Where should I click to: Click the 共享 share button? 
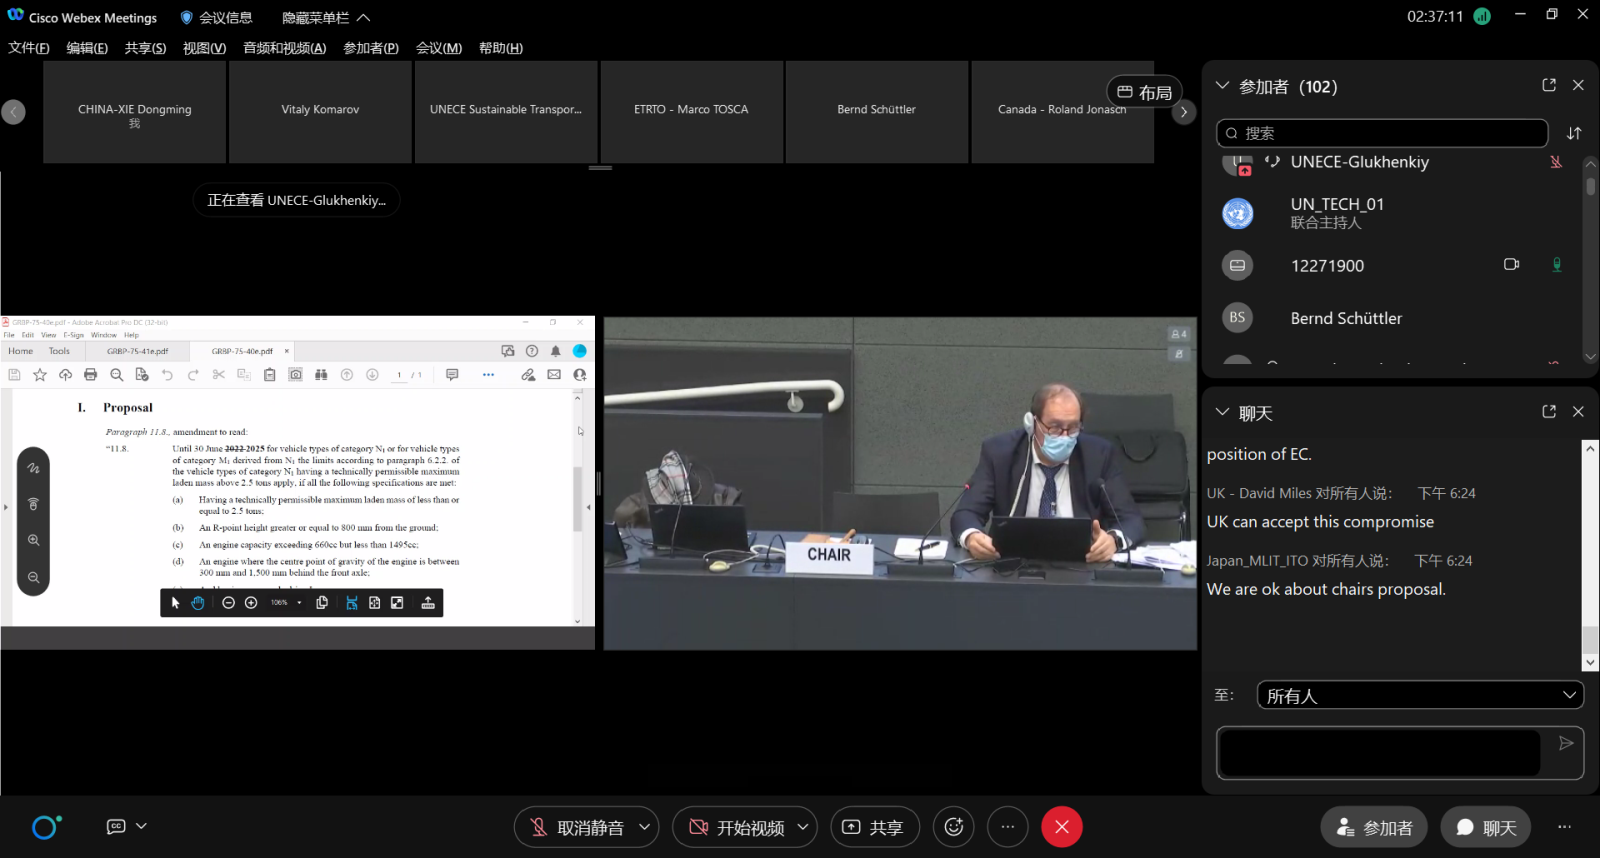click(875, 827)
